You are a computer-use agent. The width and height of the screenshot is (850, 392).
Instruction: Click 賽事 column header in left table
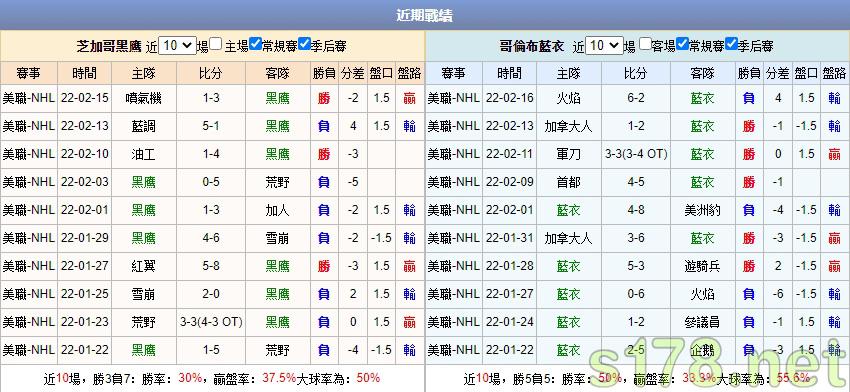coord(29,73)
